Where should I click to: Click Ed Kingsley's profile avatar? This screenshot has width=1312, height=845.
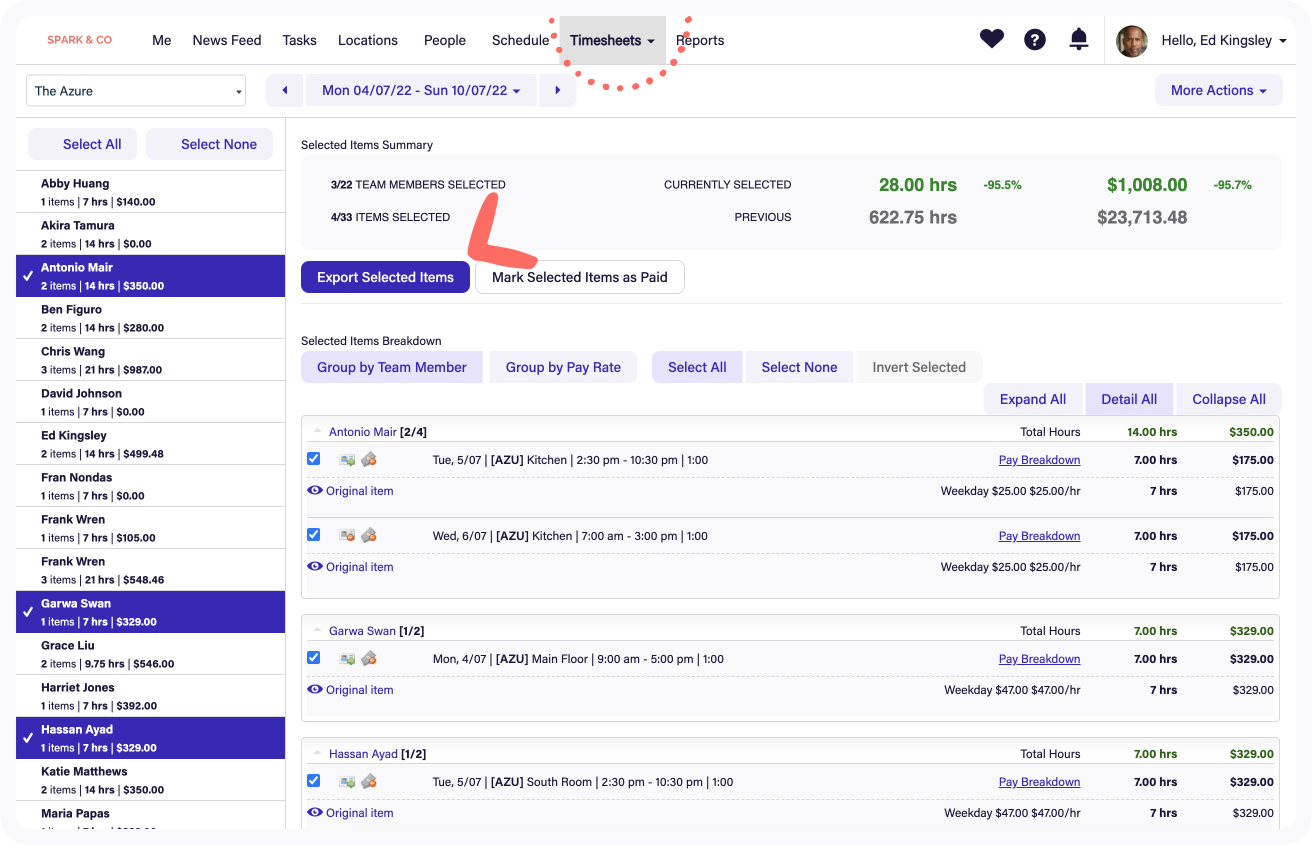1132,41
